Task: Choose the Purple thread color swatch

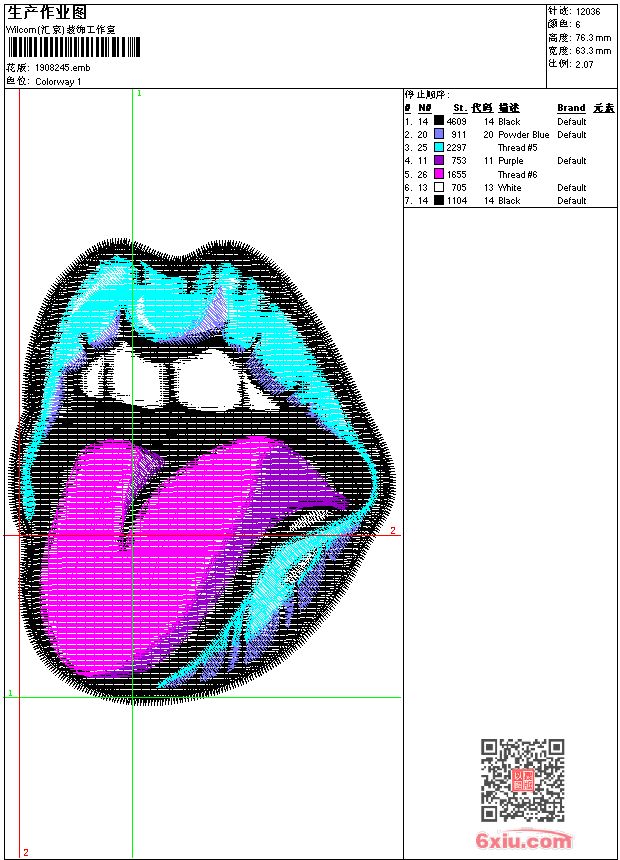Action: coord(439,160)
